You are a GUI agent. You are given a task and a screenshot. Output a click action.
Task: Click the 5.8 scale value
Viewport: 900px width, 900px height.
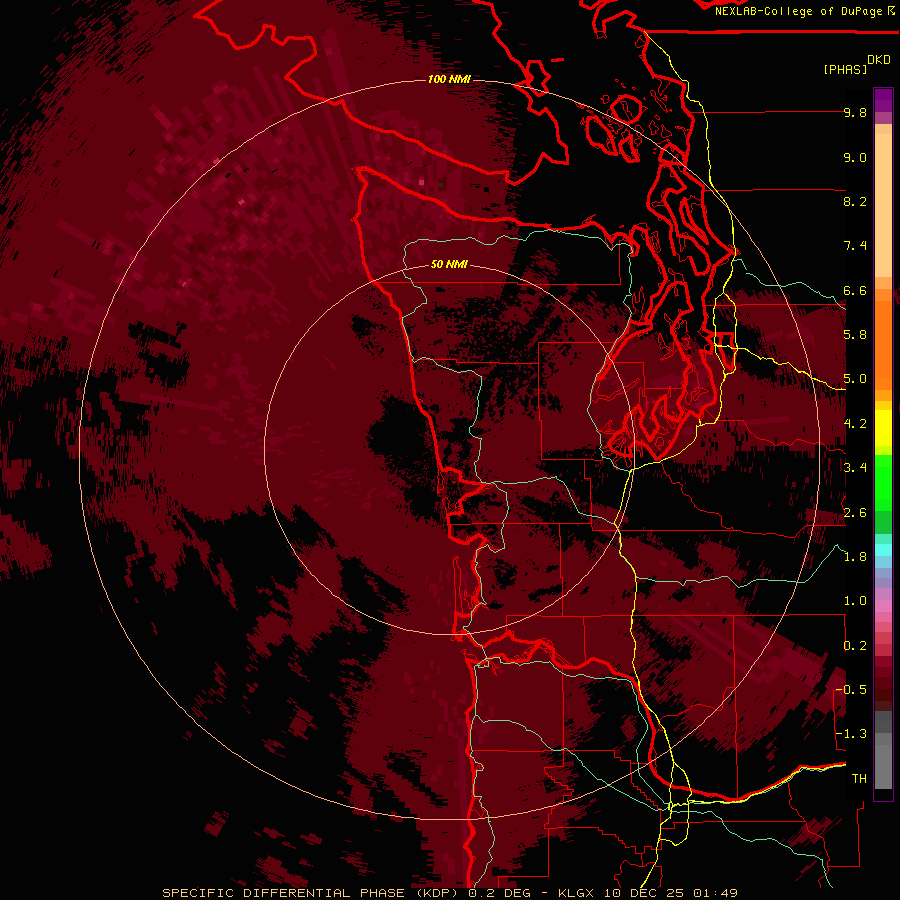tap(855, 335)
